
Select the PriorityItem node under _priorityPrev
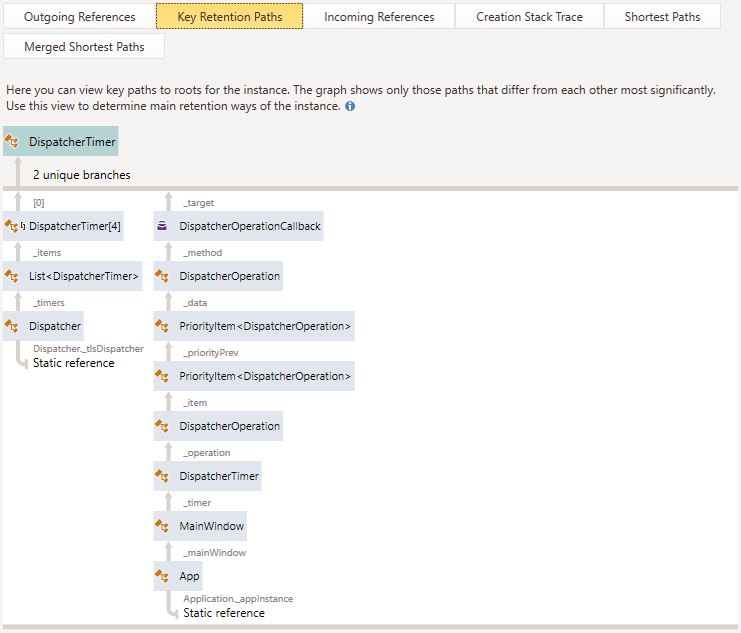[265, 376]
